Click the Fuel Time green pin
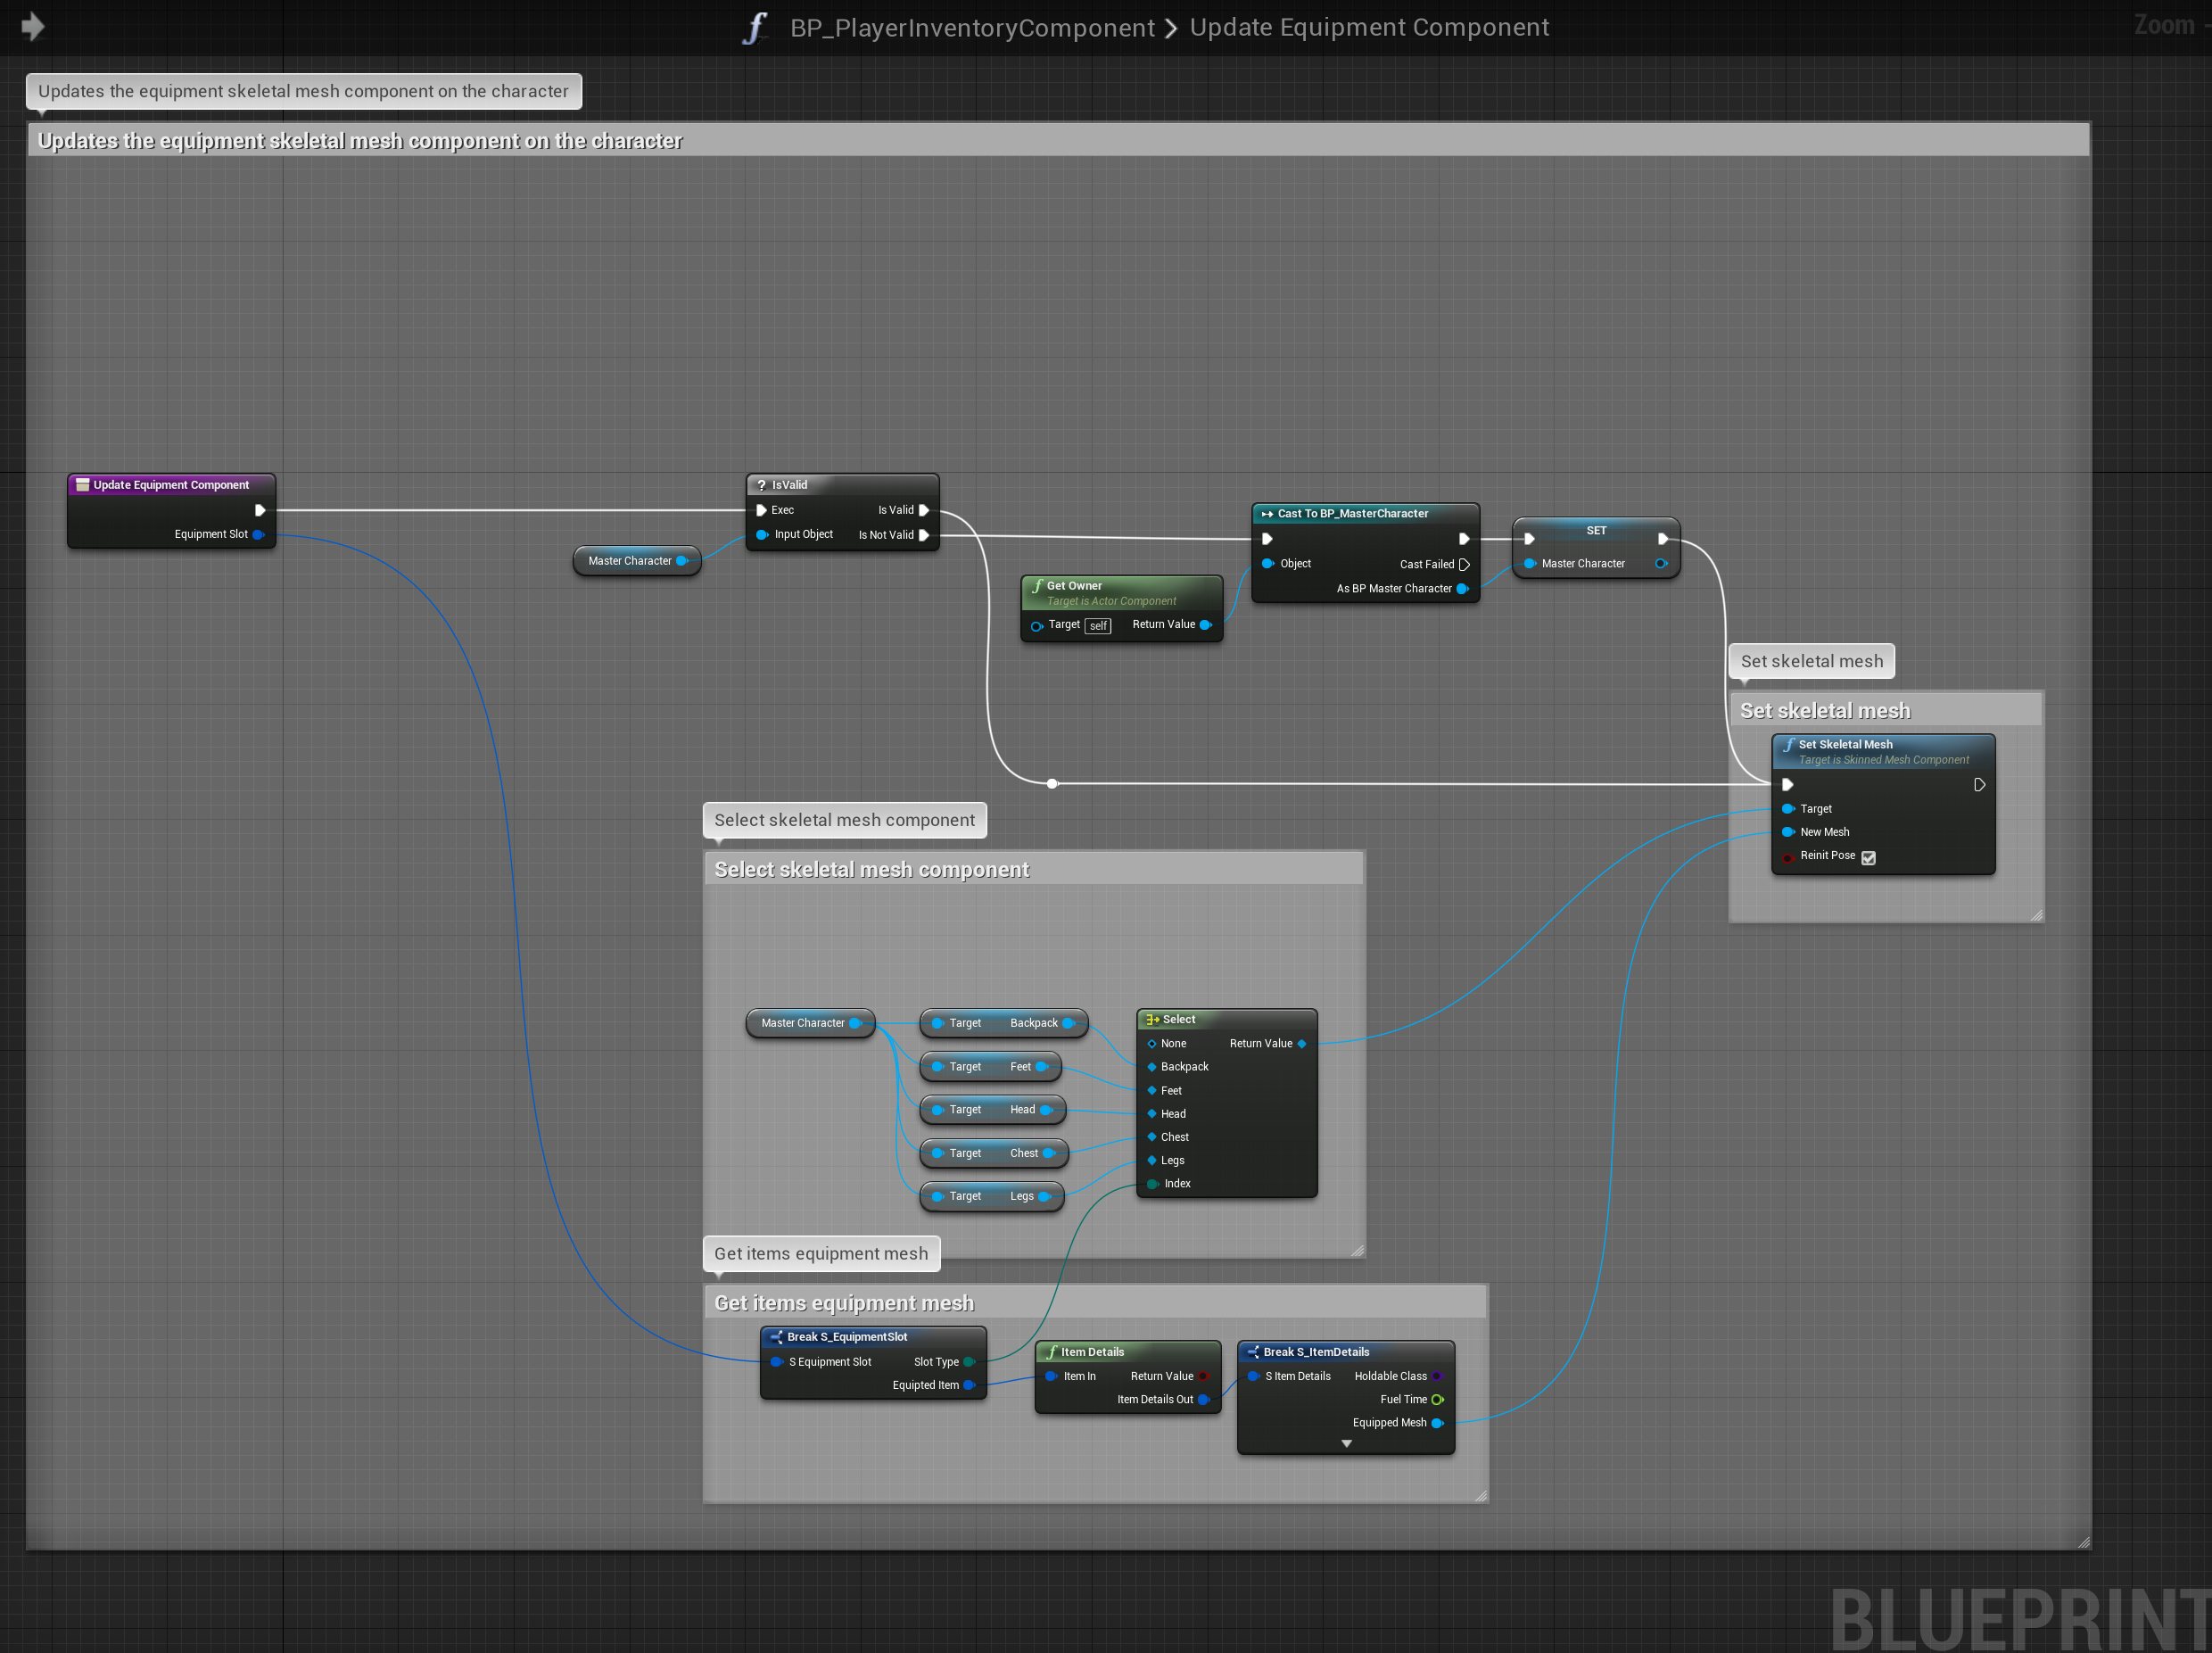This screenshot has height=1653, width=2212. (1437, 1400)
